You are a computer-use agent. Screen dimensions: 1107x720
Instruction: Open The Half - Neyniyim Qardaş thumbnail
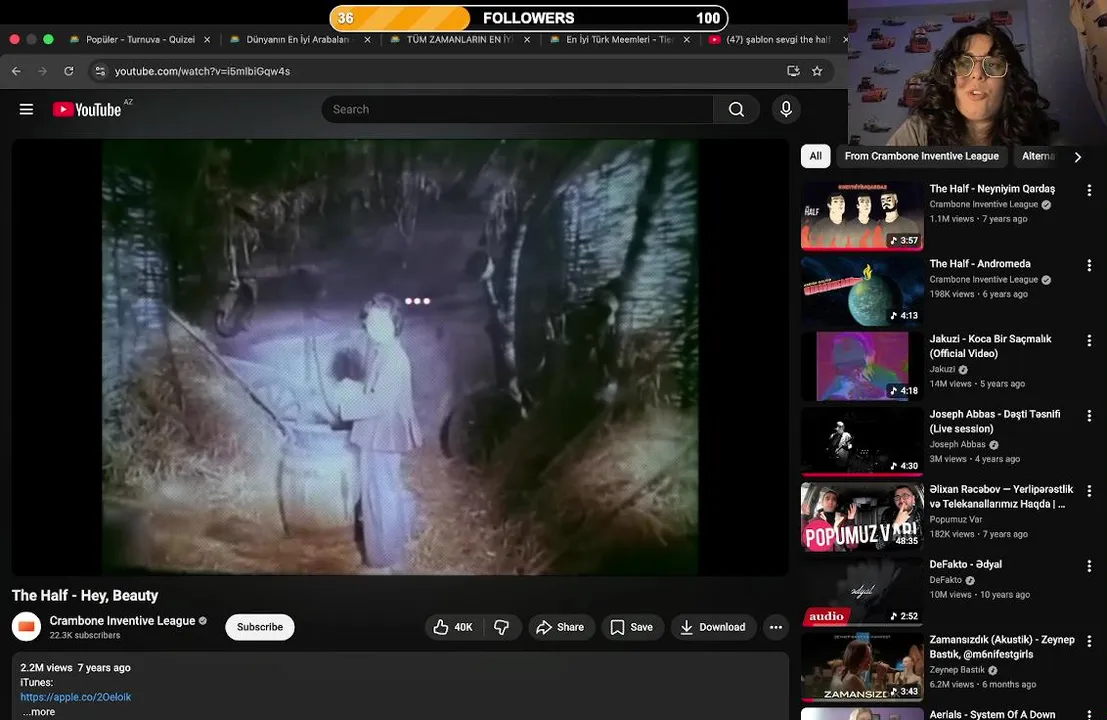[x=862, y=216]
